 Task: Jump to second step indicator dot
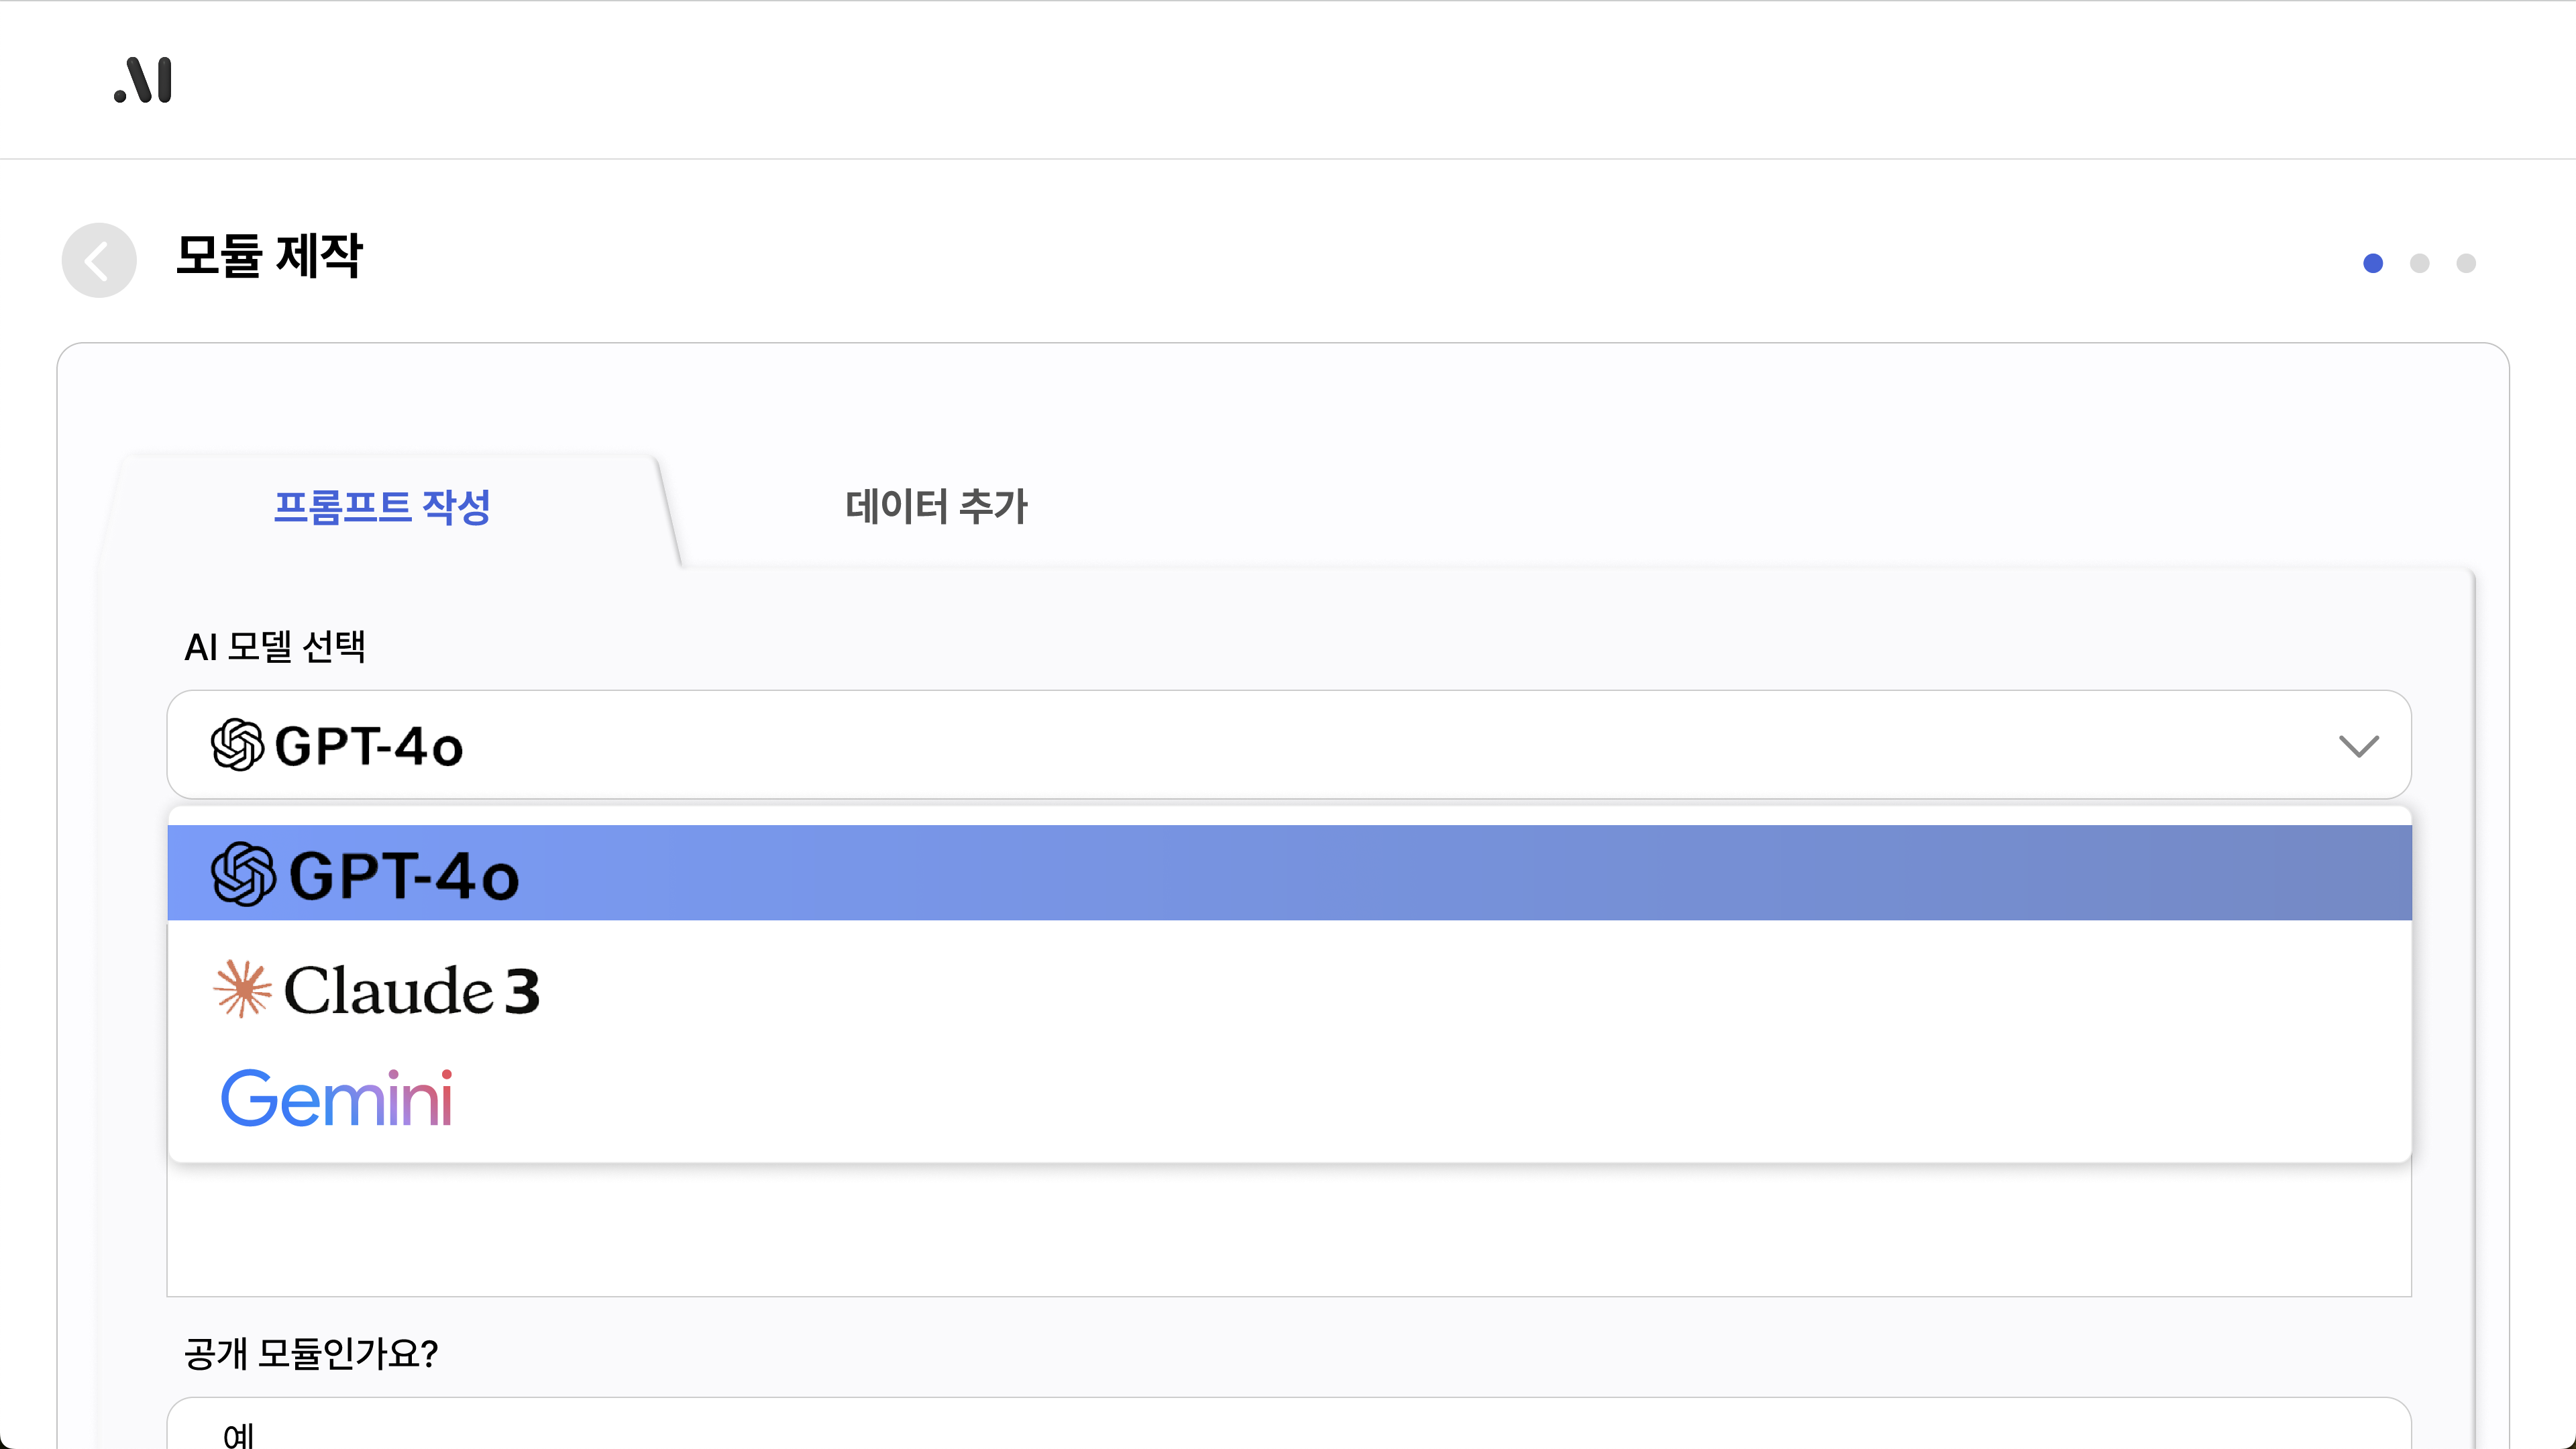coord(2420,263)
